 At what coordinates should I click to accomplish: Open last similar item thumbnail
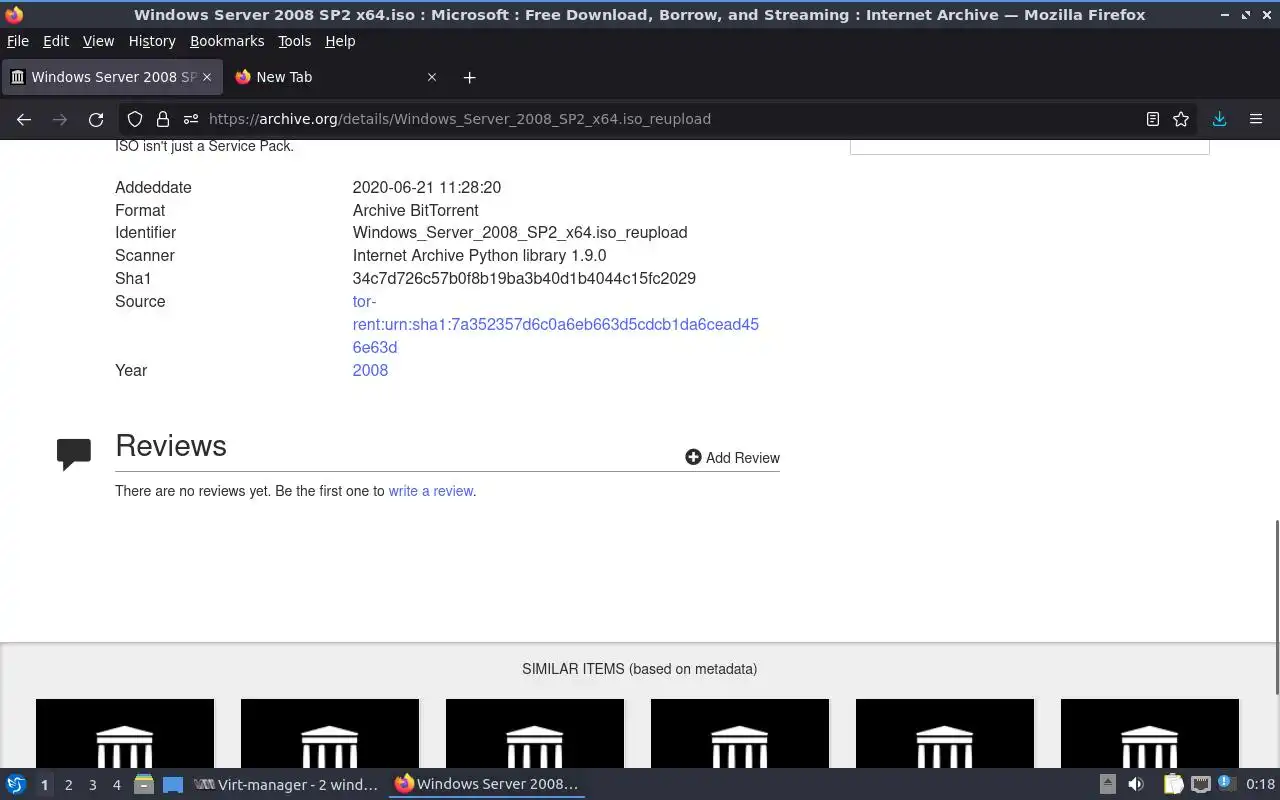1150,733
